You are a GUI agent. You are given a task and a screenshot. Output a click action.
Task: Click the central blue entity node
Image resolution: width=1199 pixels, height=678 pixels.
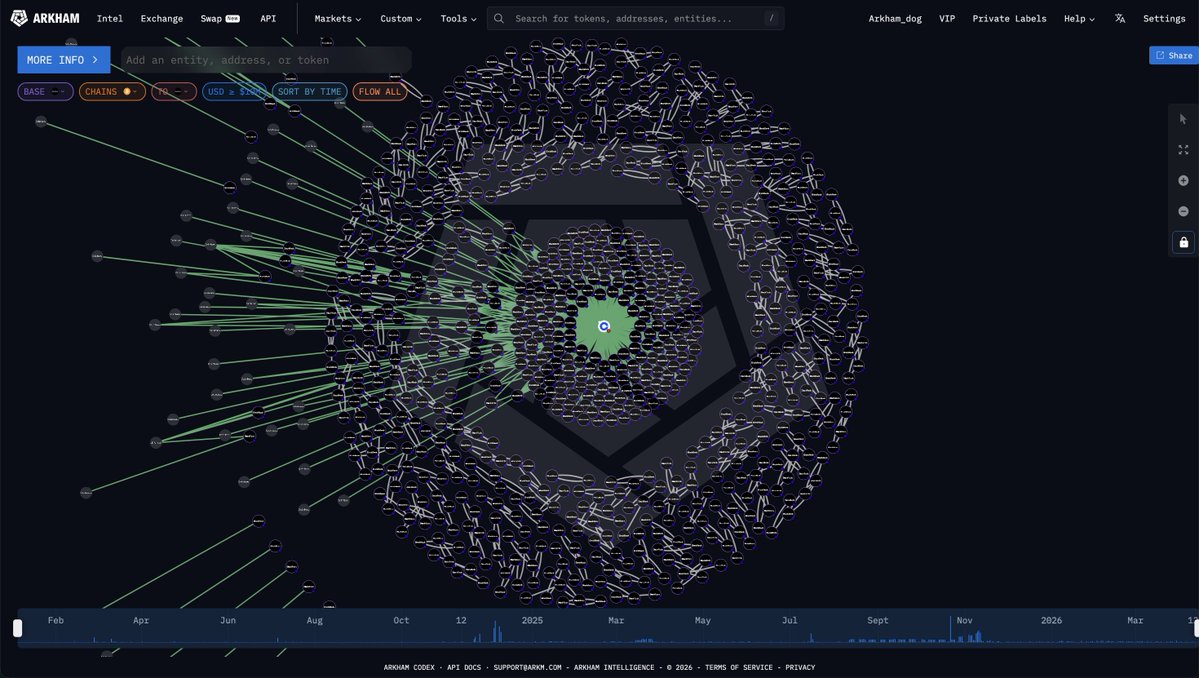tap(604, 326)
